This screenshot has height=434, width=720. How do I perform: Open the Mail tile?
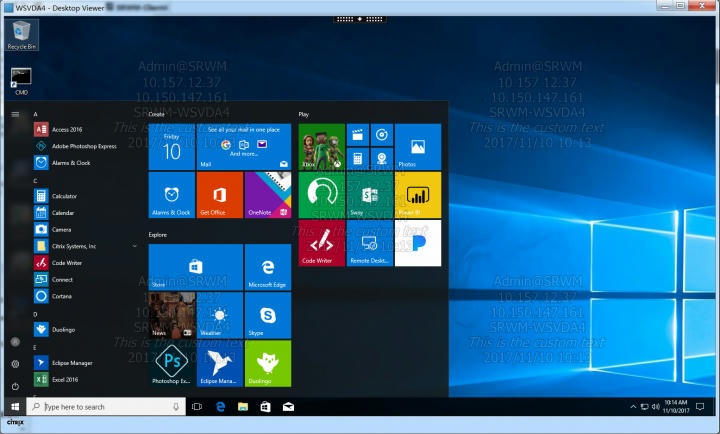(x=244, y=147)
